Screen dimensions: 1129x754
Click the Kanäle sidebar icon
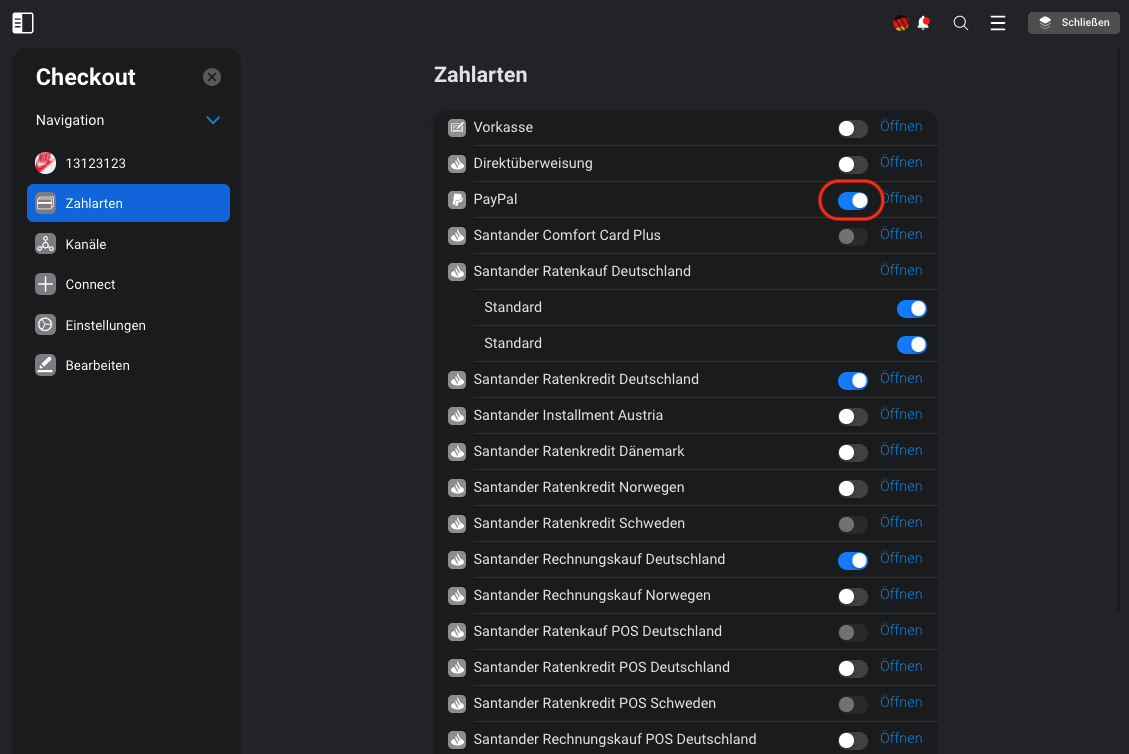pyautogui.click(x=45, y=244)
